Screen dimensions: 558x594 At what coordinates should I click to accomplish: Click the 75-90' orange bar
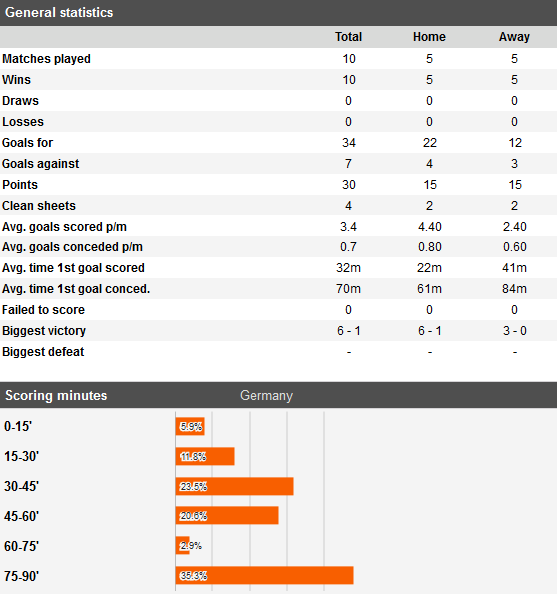264,575
